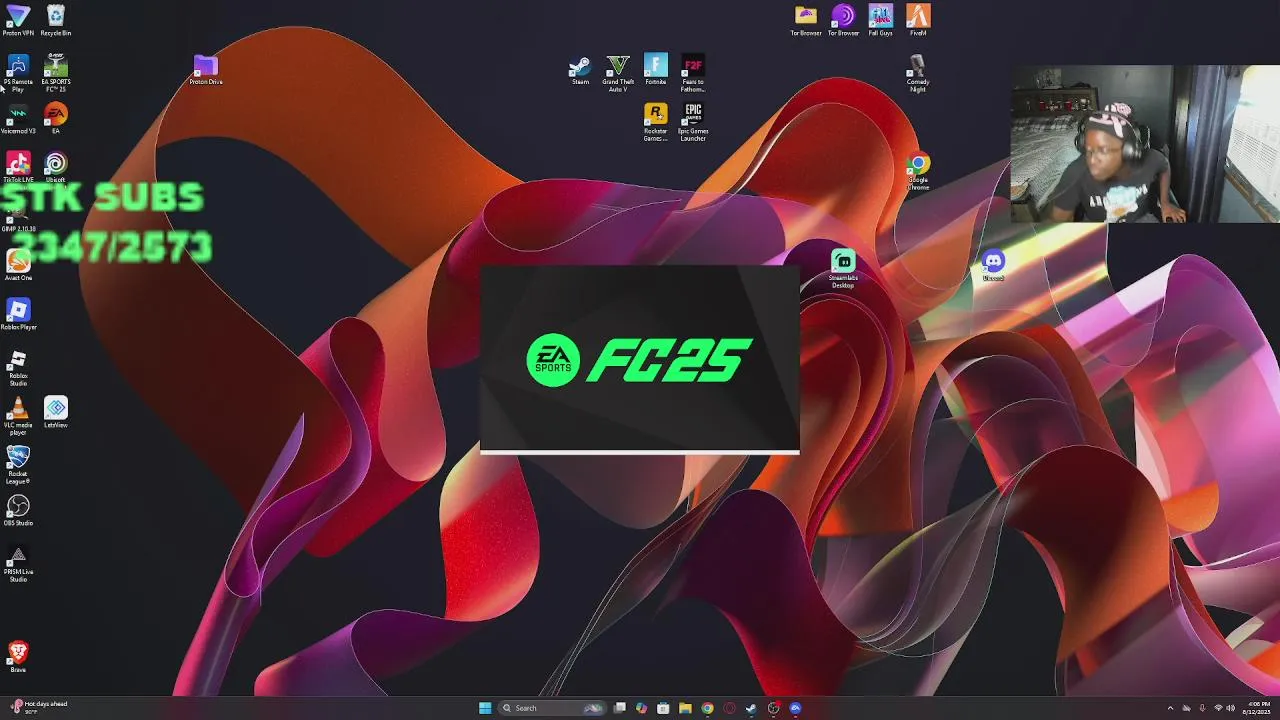Open the Proton Drive folder
Image resolution: width=1280 pixels, height=720 pixels.
click(x=206, y=69)
